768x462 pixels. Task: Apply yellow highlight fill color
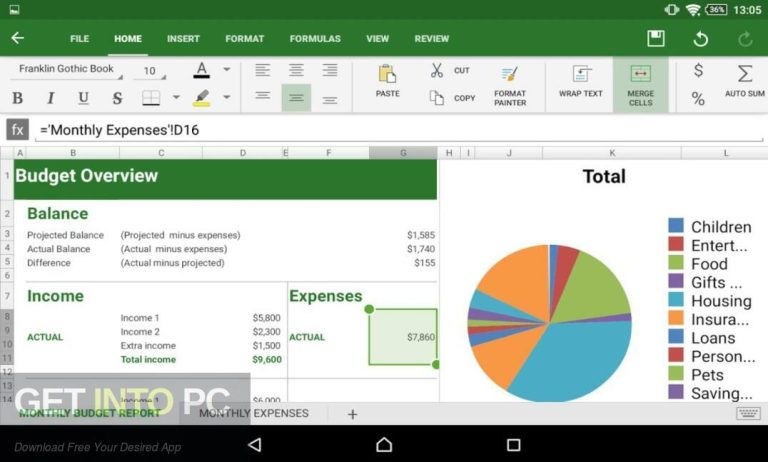(201, 97)
